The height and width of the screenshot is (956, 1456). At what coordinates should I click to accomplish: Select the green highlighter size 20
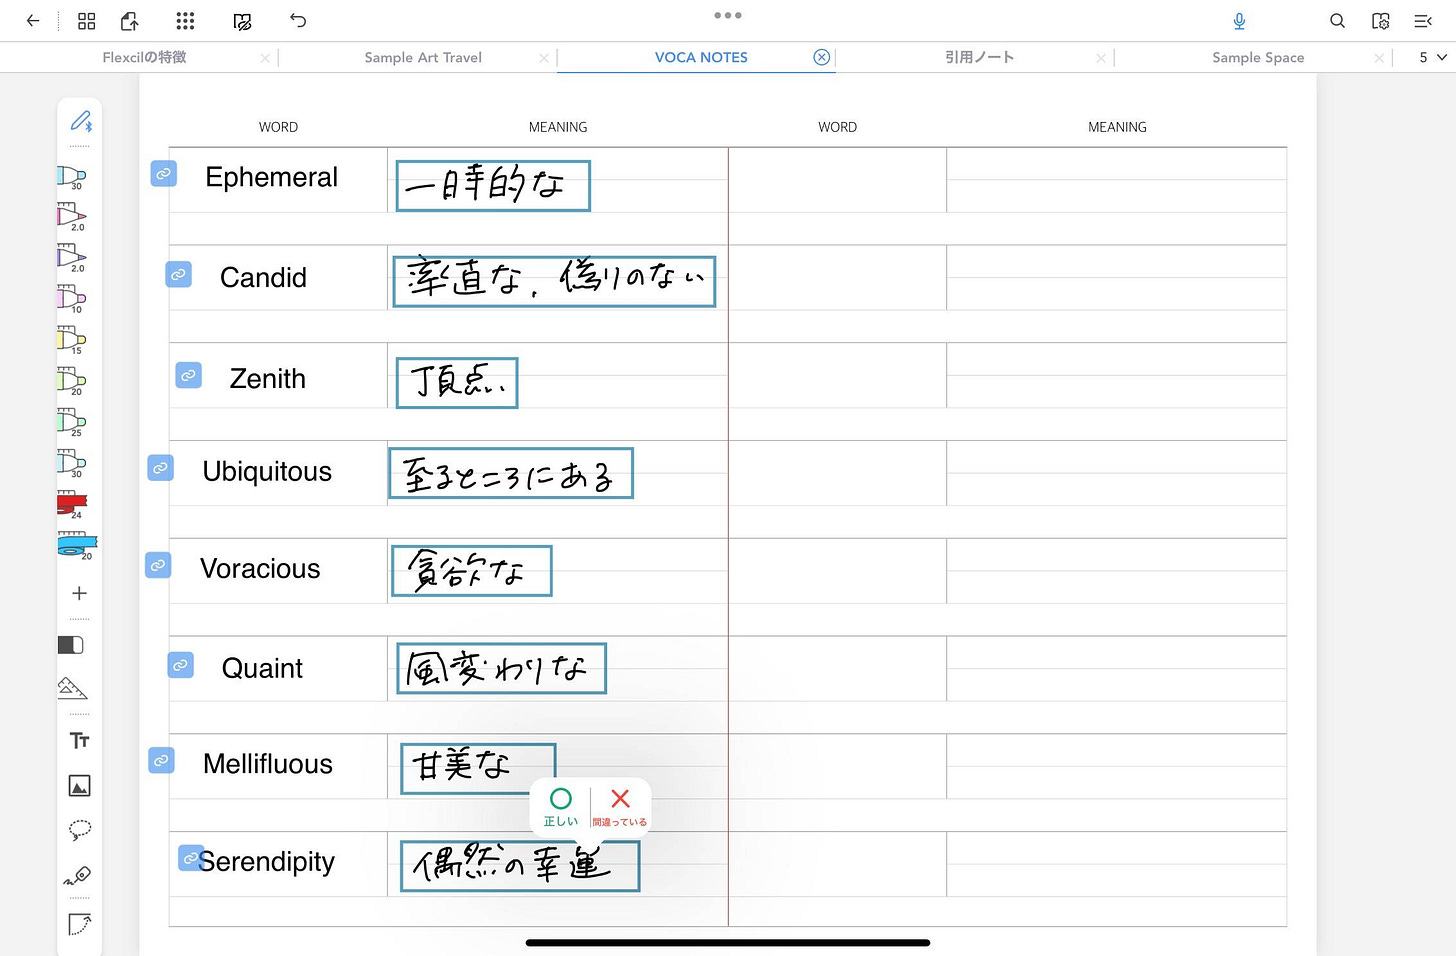pos(72,381)
